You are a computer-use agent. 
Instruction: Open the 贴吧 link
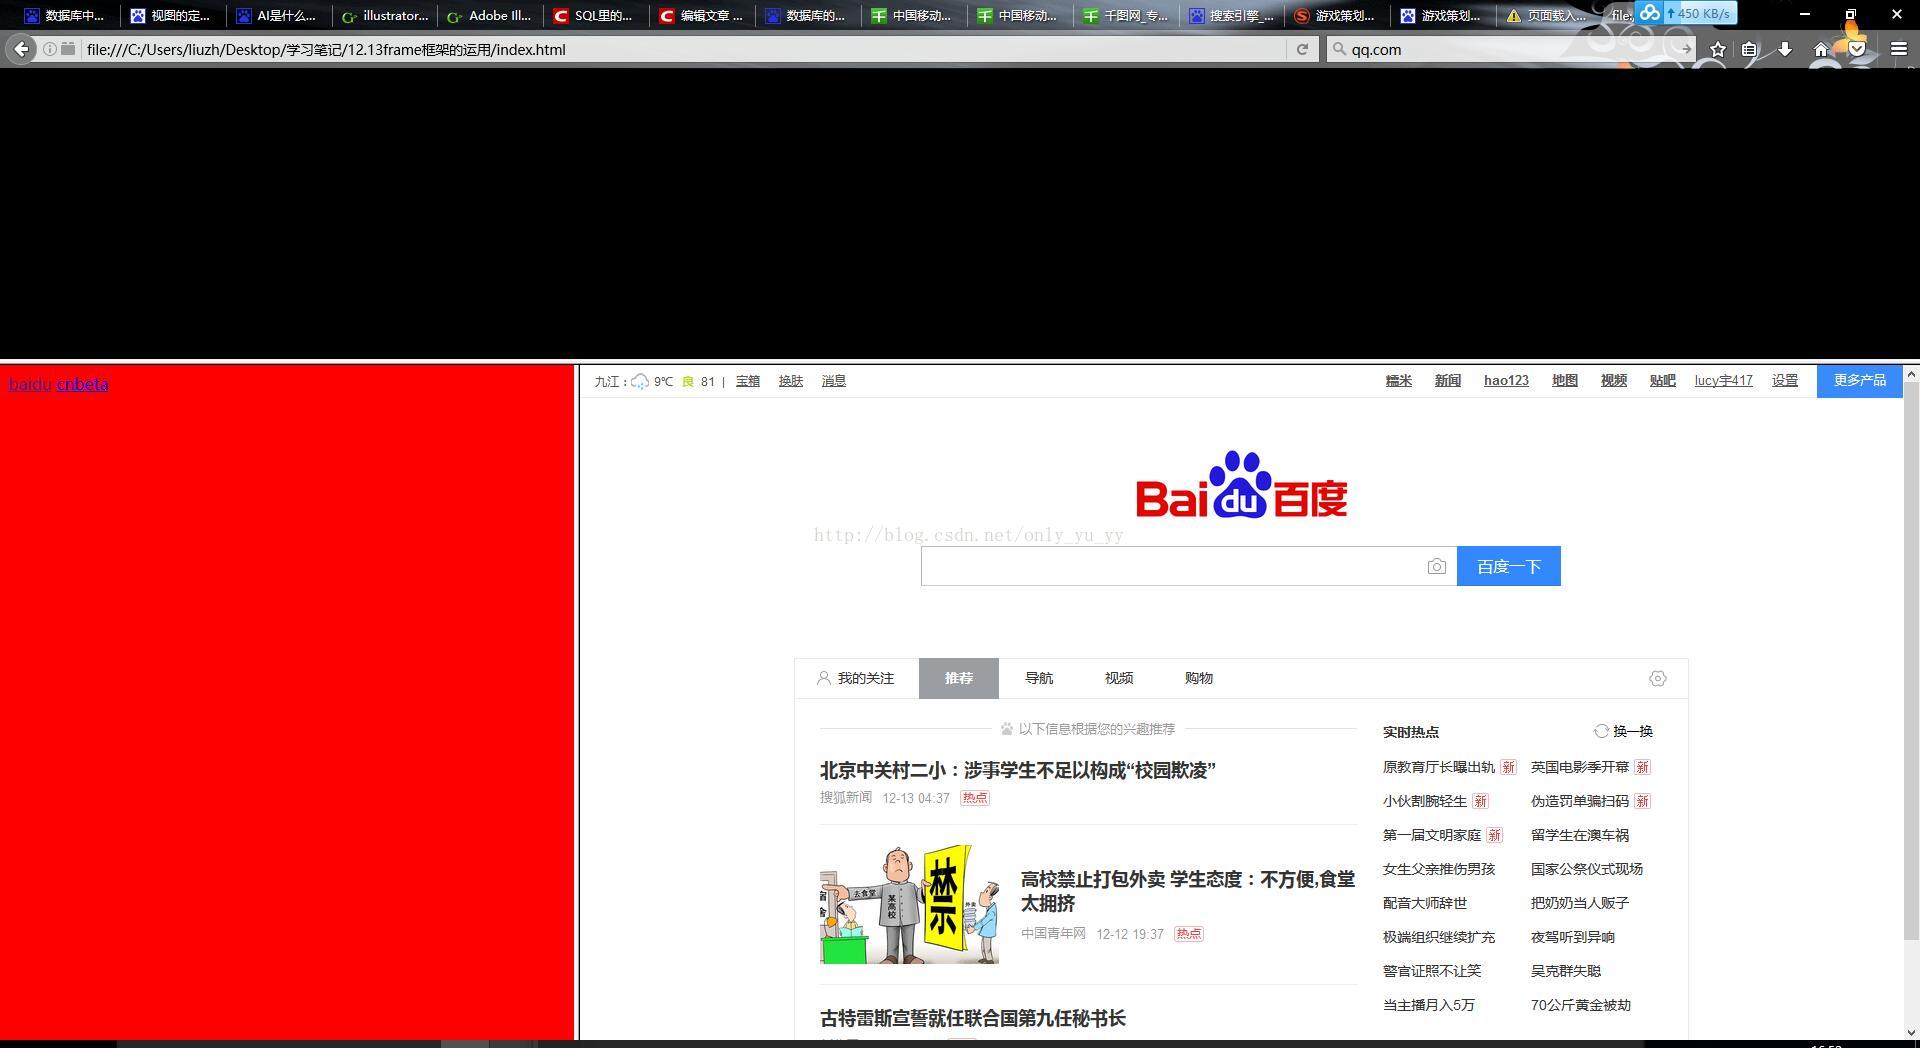click(1663, 381)
